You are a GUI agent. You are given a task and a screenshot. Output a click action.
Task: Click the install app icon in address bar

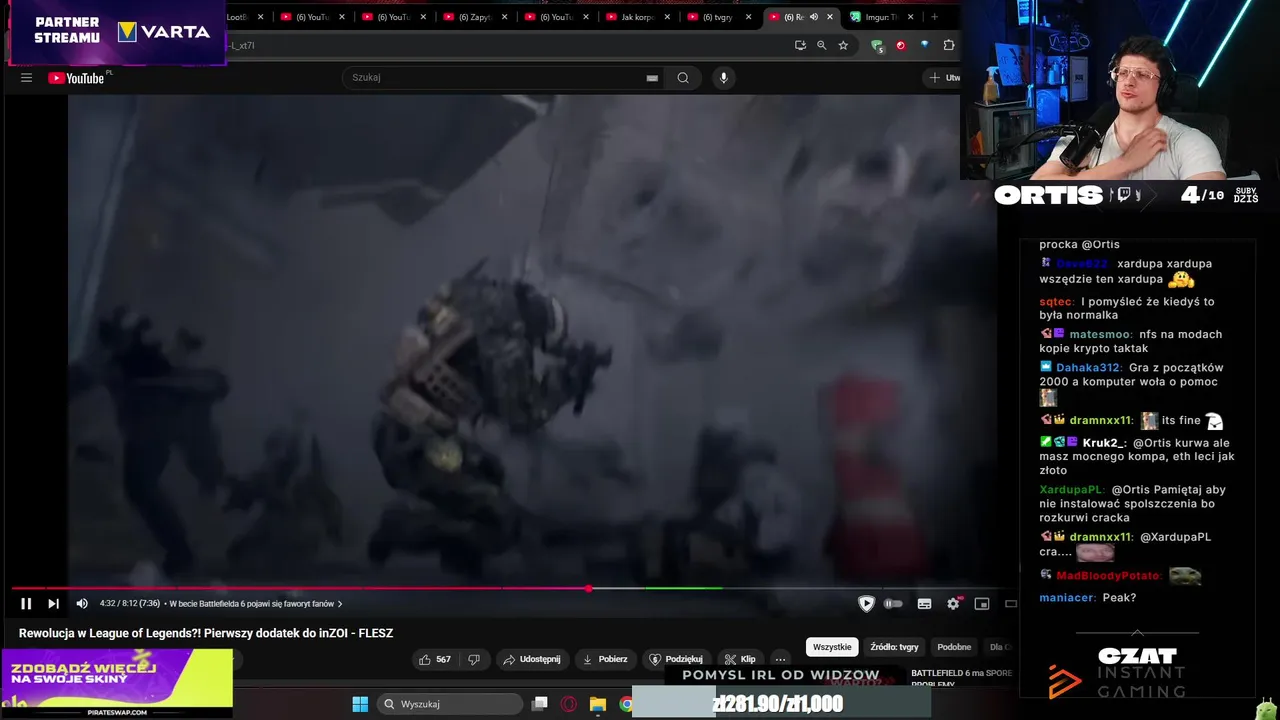coord(800,45)
